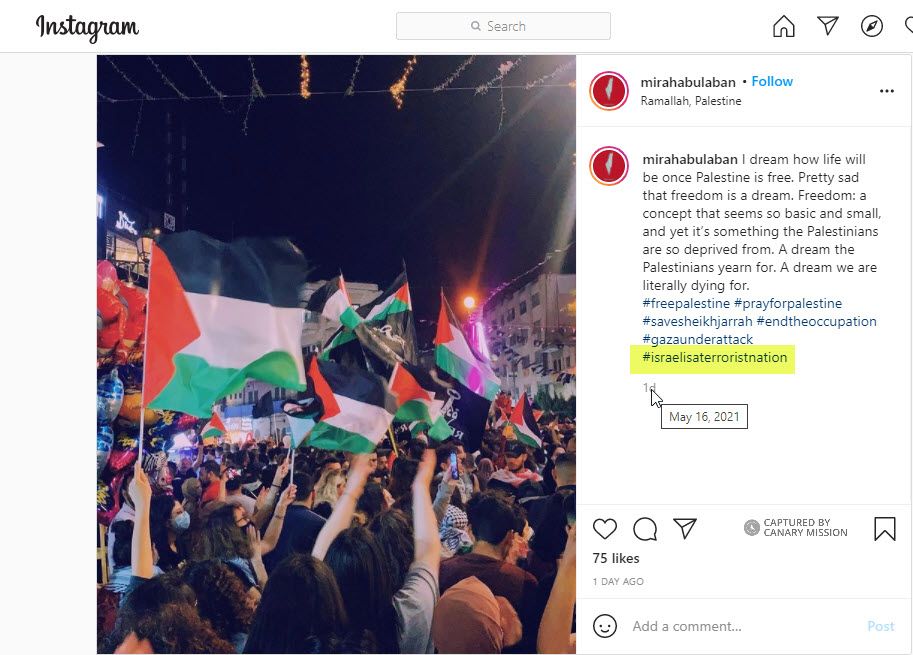Click the profile avatar in post header
913x655 pixels.
click(608, 91)
